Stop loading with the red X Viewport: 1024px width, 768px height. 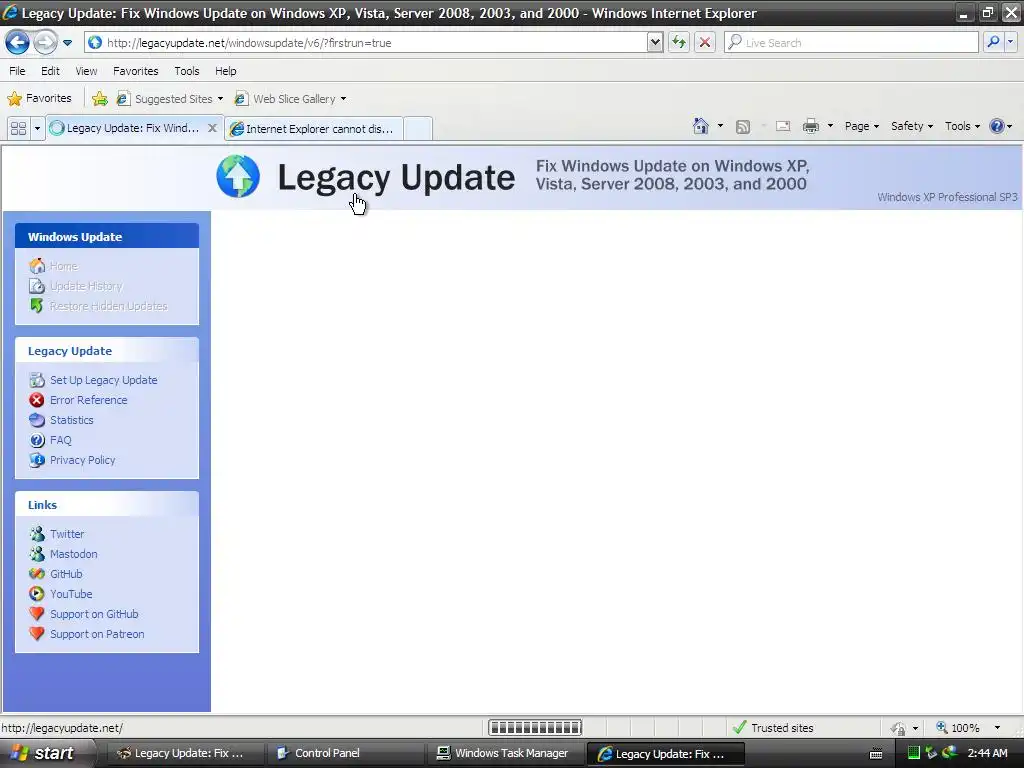click(x=705, y=42)
